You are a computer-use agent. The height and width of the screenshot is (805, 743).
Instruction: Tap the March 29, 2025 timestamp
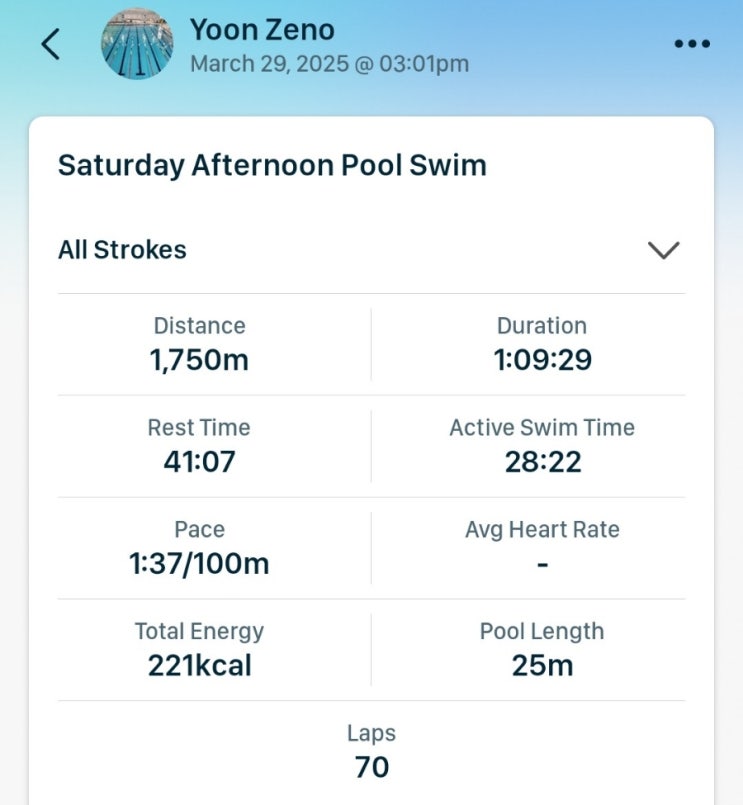329,64
